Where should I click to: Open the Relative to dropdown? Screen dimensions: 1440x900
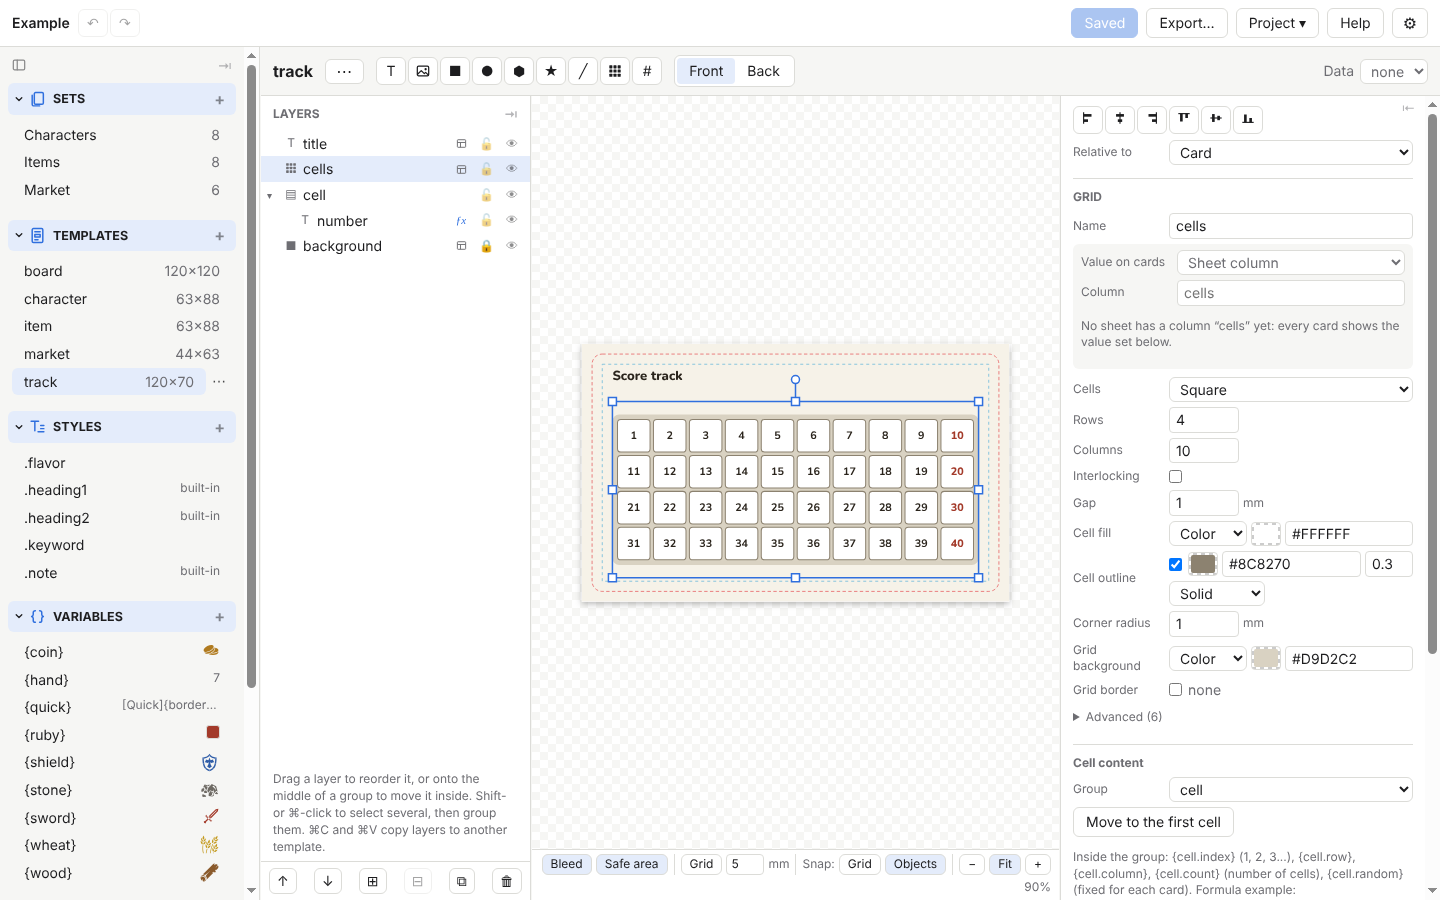(1291, 153)
